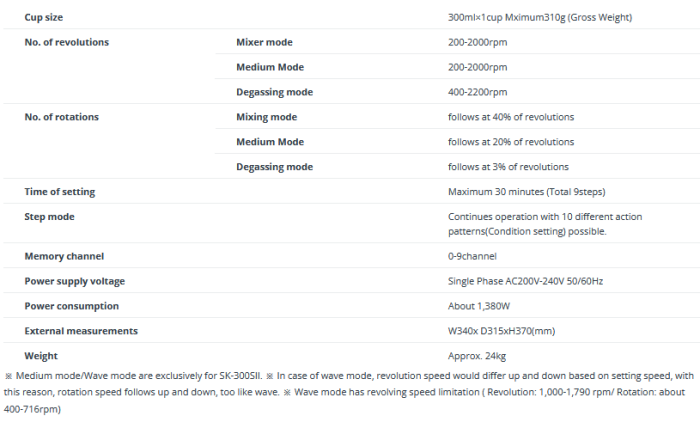Select the Maximum 30 minutes value
The width and height of the screenshot is (700, 428).
[x=527, y=191]
